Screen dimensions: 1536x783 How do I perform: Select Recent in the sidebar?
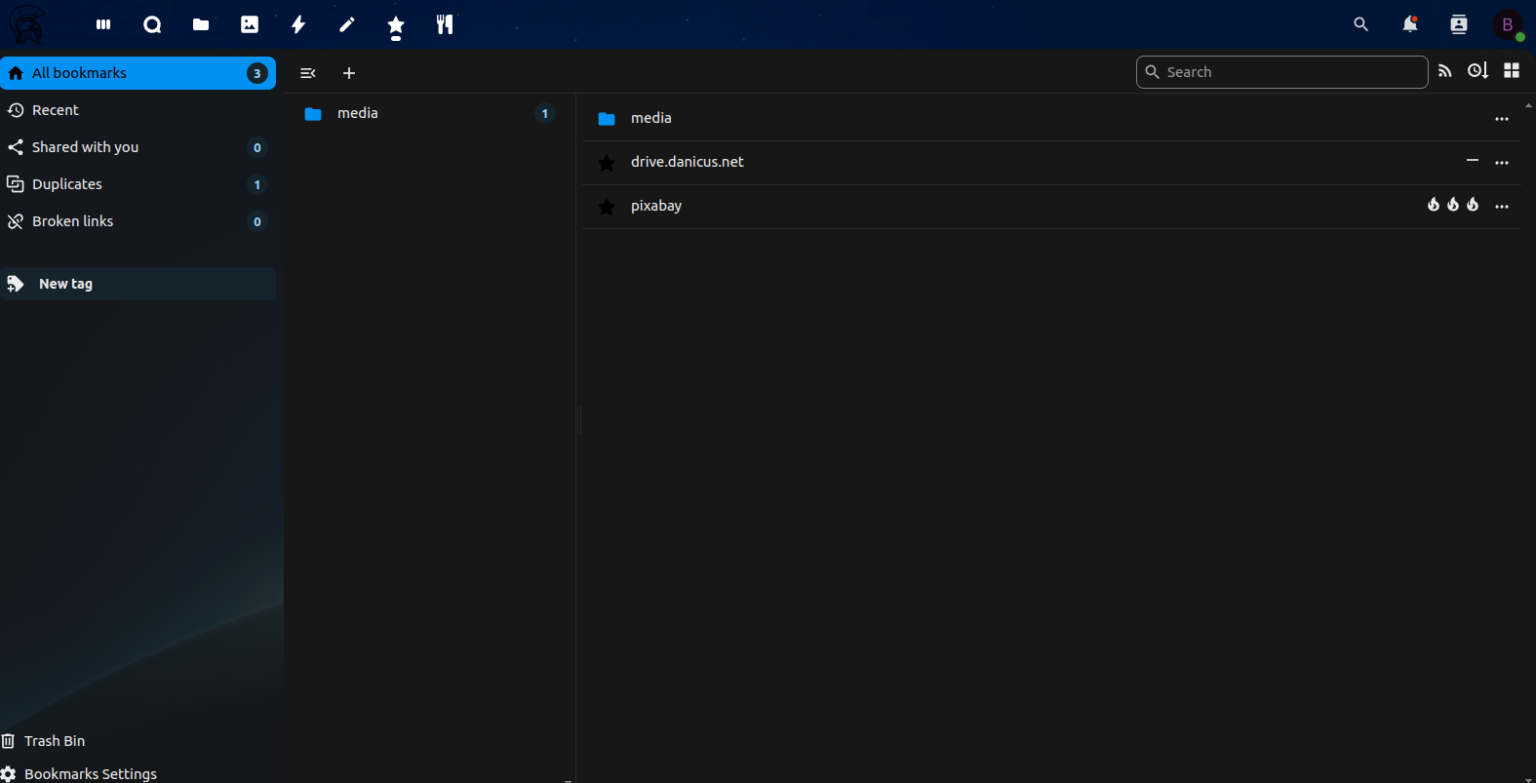(55, 110)
